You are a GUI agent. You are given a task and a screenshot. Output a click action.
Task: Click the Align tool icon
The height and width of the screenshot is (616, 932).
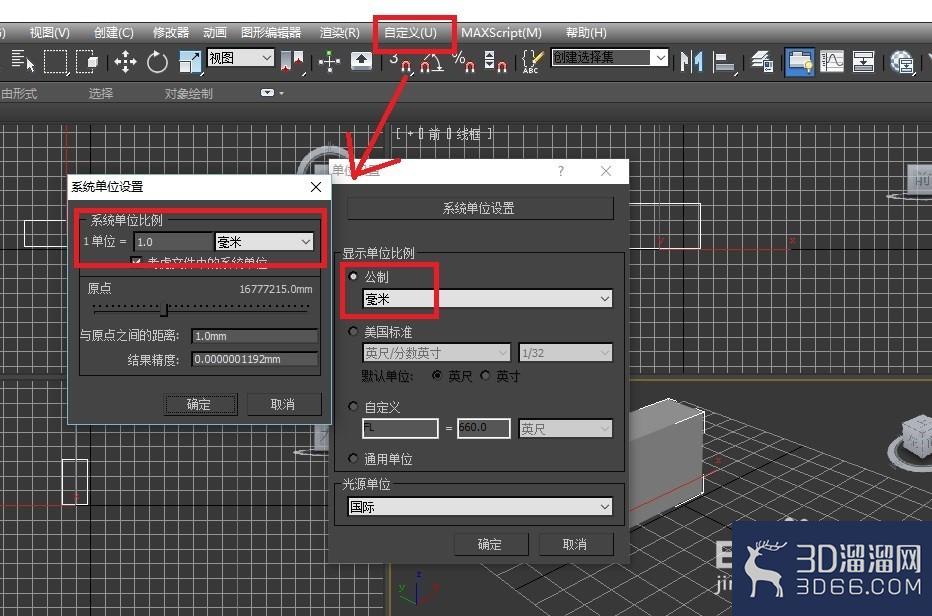tap(724, 62)
